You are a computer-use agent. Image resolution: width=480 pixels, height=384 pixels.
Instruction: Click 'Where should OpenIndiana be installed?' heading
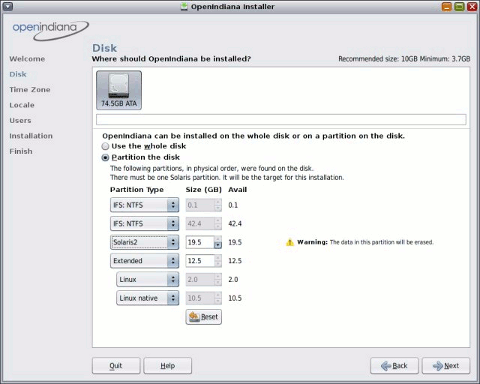point(171,59)
